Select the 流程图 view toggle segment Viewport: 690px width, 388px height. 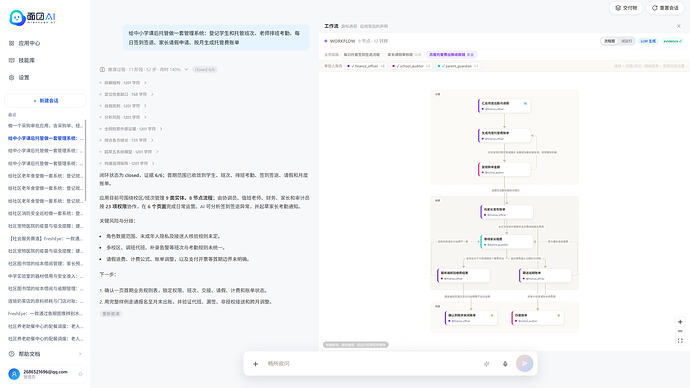[x=609, y=41]
